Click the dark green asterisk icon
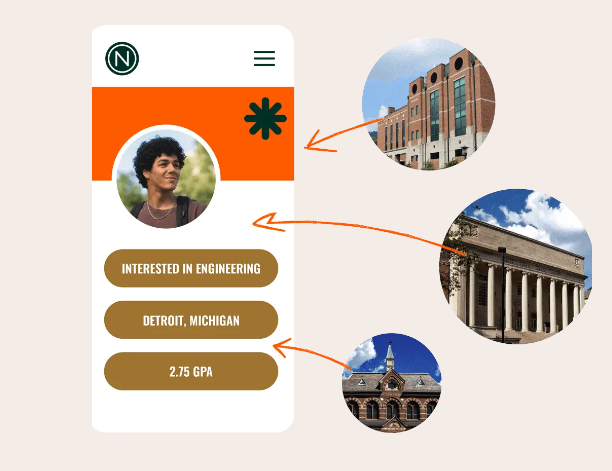Image resolution: width=612 pixels, height=471 pixels. click(x=265, y=119)
